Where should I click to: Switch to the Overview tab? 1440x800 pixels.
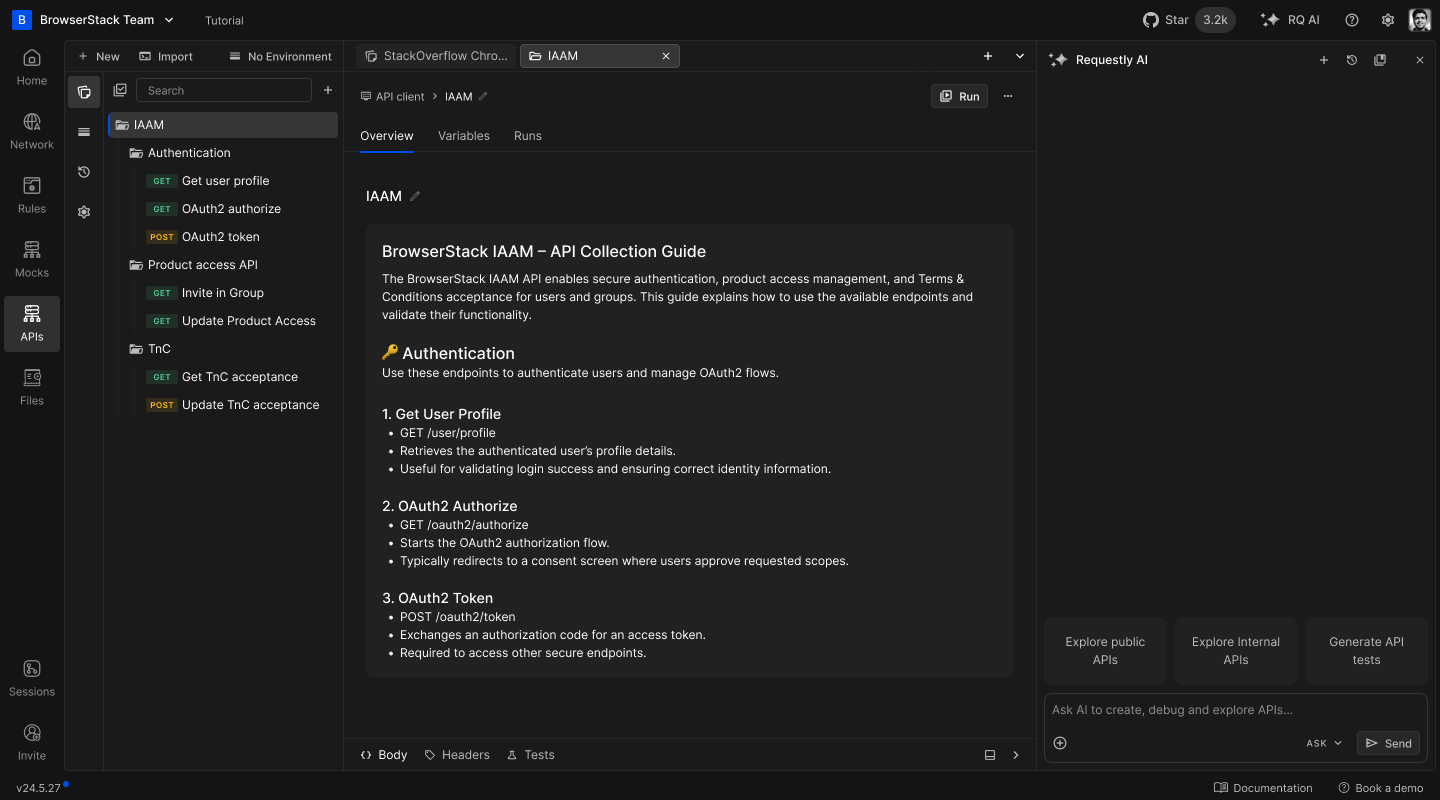(x=387, y=136)
